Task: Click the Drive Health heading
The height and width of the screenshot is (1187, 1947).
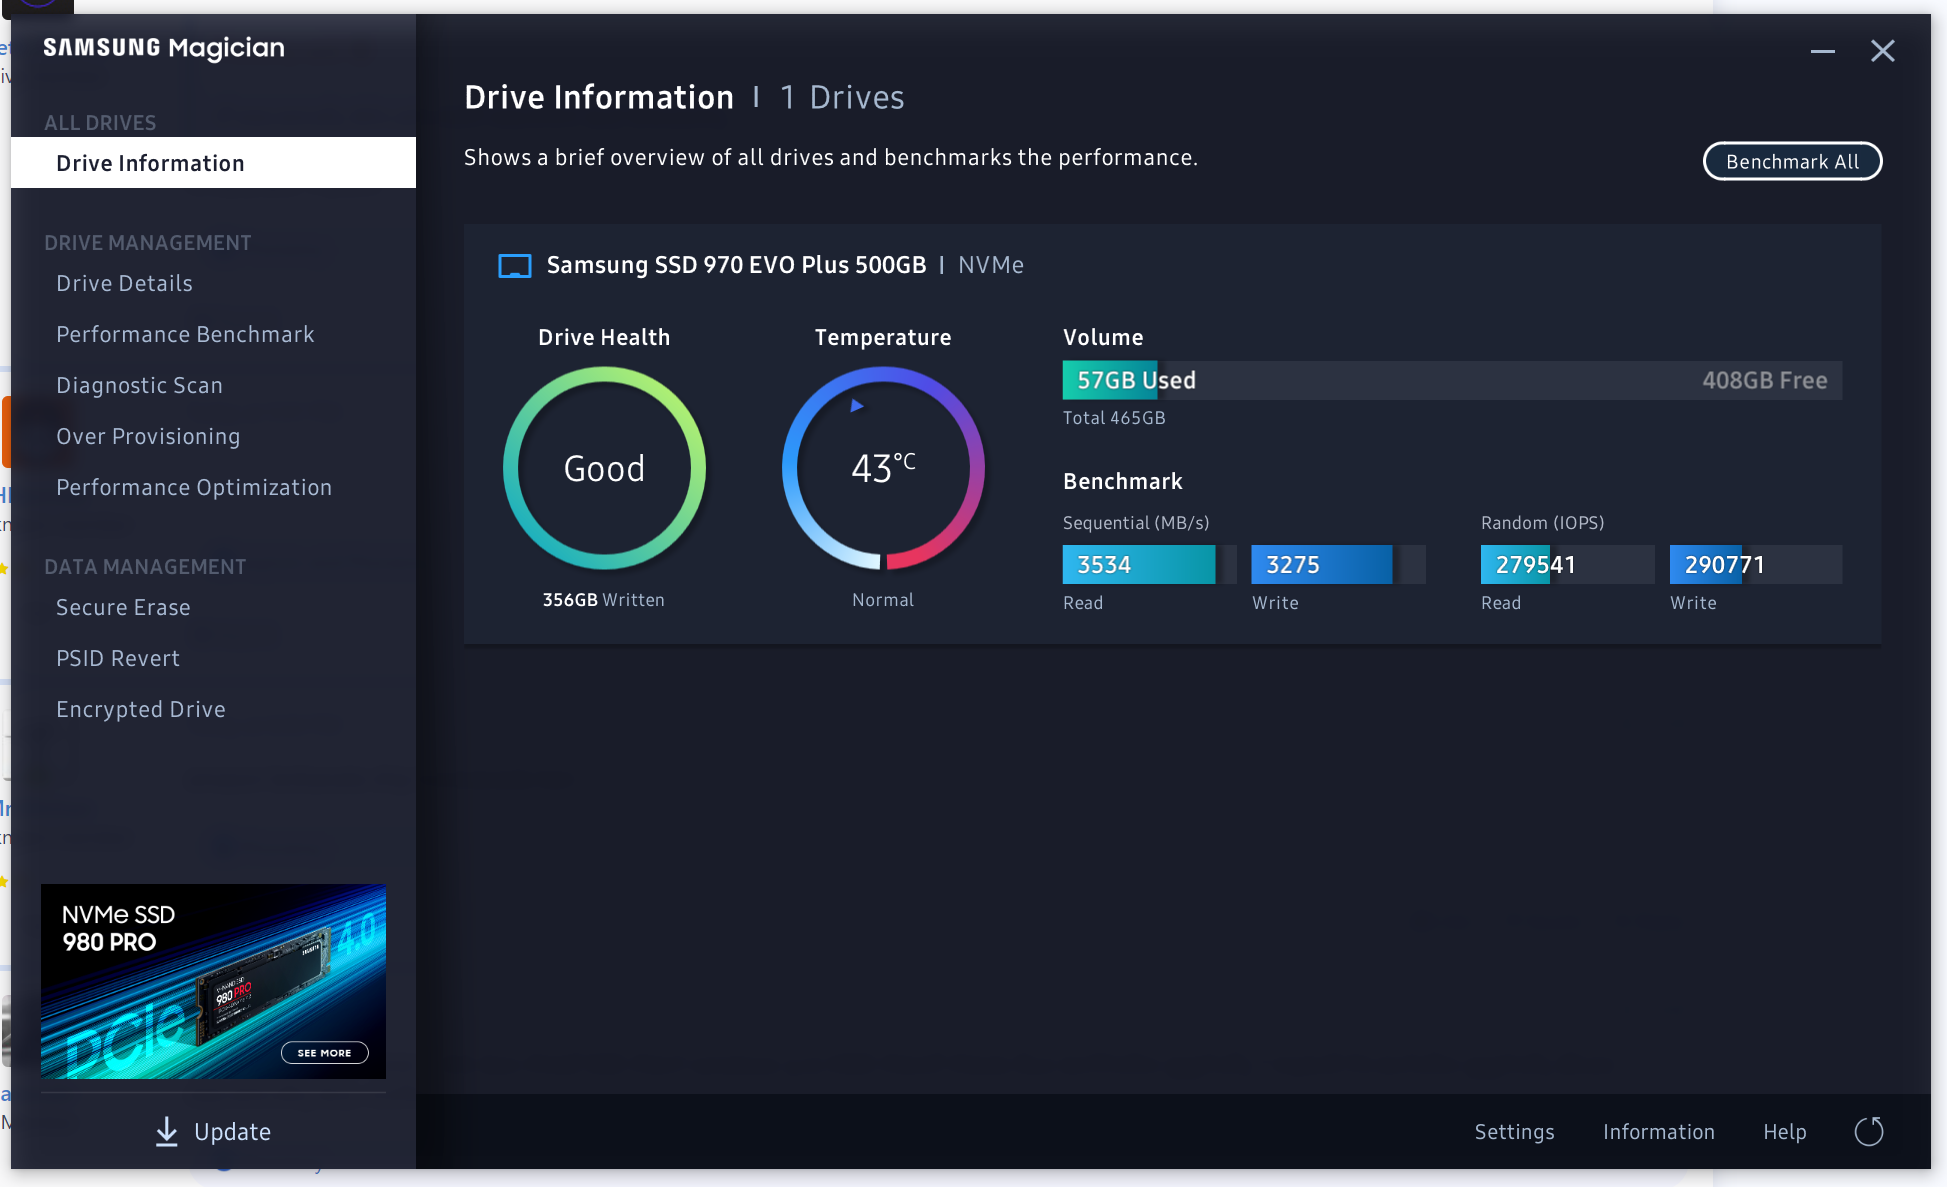Action: [604, 338]
